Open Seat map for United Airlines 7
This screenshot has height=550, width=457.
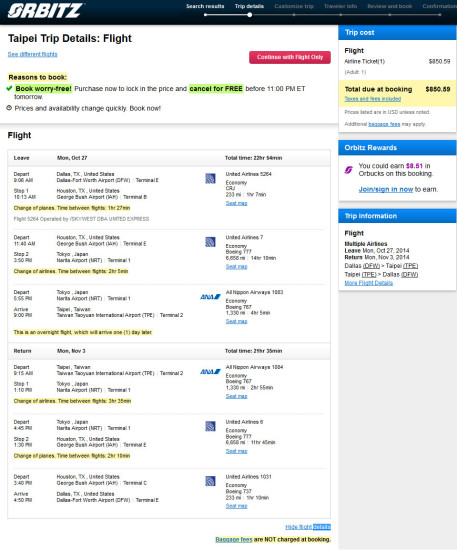(x=236, y=267)
